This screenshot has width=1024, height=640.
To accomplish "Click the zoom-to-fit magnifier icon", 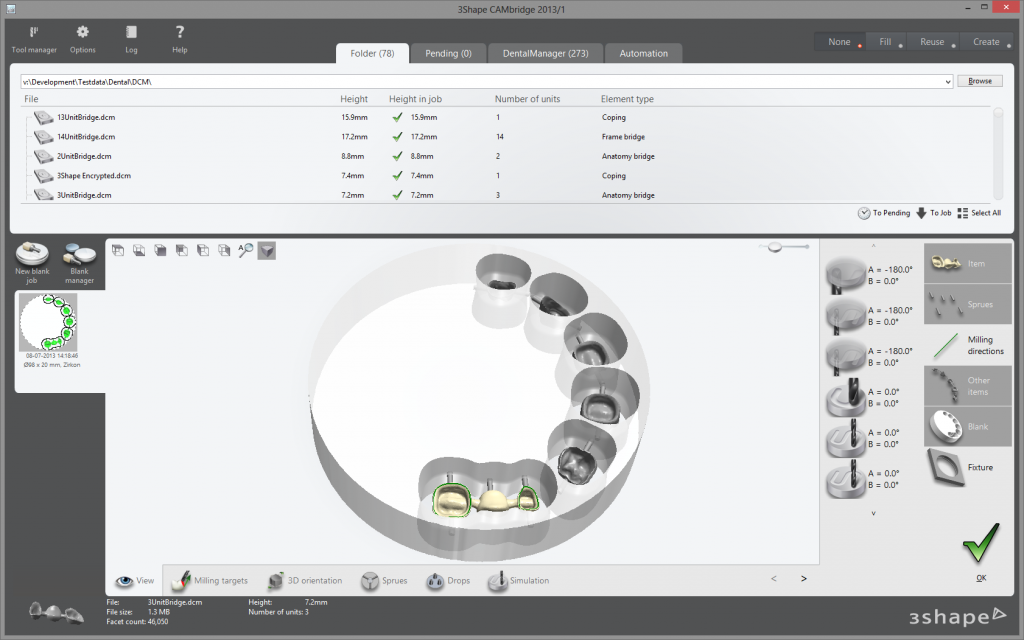I will coord(245,250).
